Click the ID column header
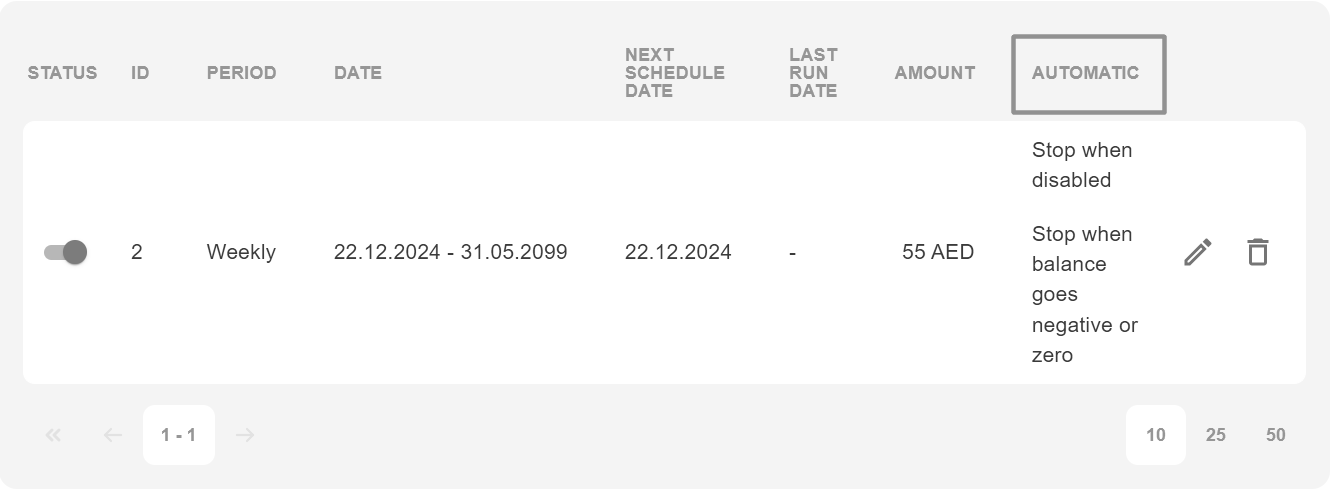This screenshot has width=1330, height=490. 140,73
